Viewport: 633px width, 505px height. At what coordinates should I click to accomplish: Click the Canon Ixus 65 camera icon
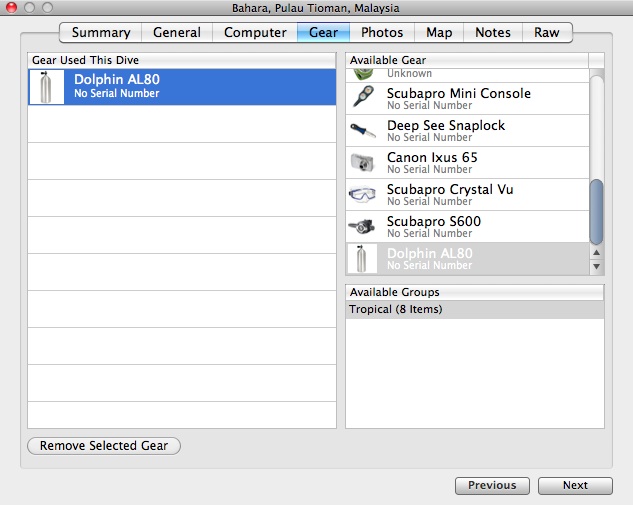pos(362,163)
